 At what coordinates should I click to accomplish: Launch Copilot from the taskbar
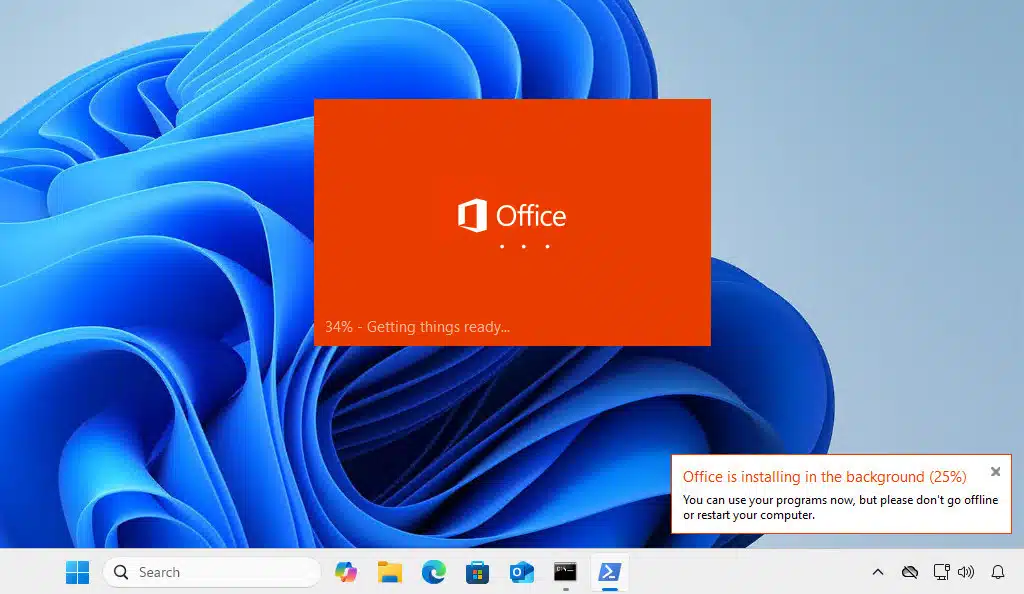pyautogui.click(x=346, y=572)
